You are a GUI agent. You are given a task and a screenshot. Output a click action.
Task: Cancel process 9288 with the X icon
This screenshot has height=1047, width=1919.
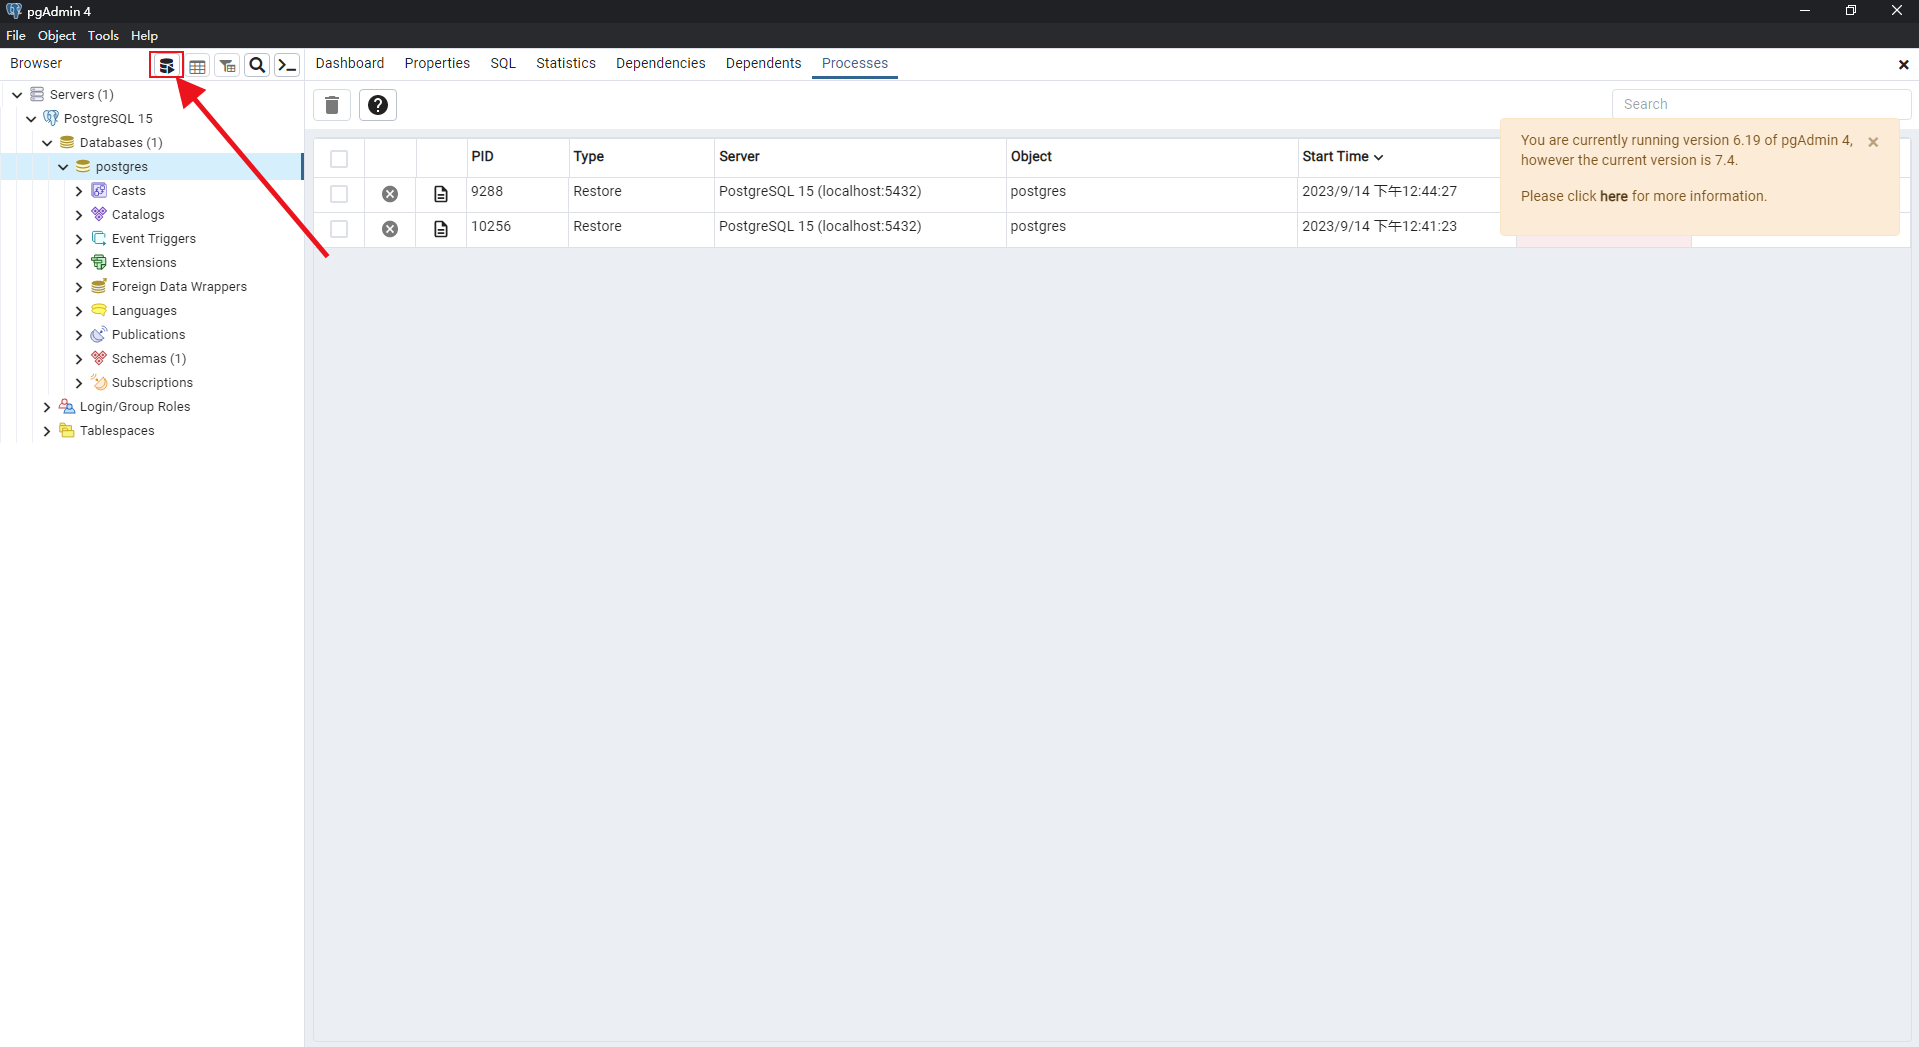pyautogui.click(x=390, y=194)
